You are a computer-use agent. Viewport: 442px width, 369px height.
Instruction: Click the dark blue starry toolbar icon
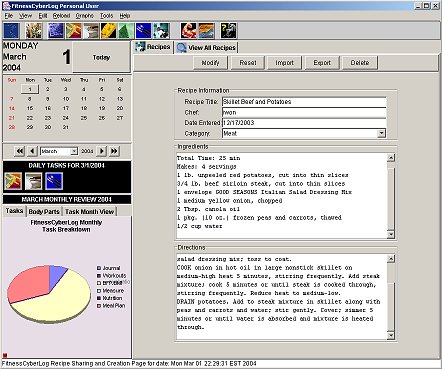tap(11, 31)
